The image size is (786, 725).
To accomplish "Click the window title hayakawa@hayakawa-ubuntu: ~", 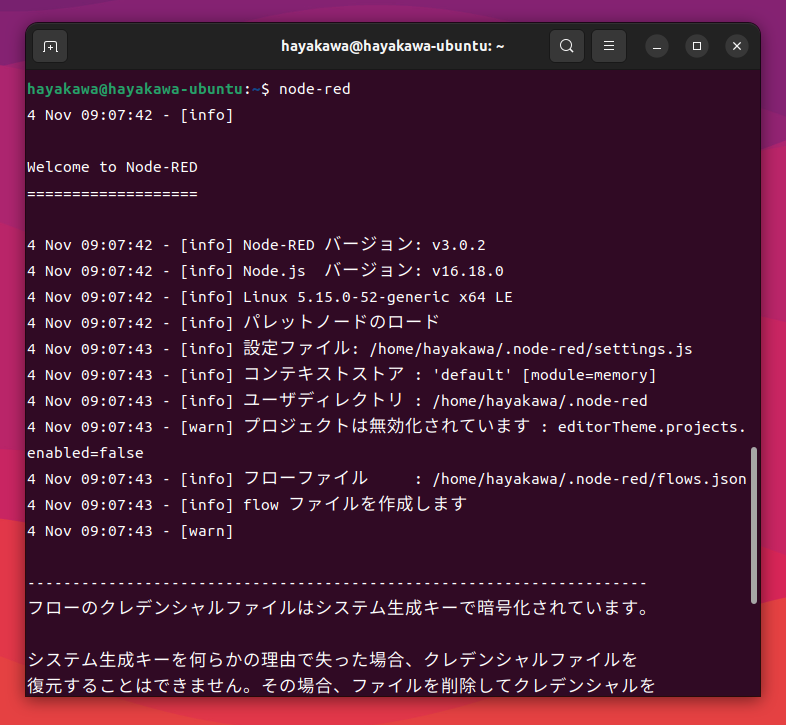I will coord(393,46).
